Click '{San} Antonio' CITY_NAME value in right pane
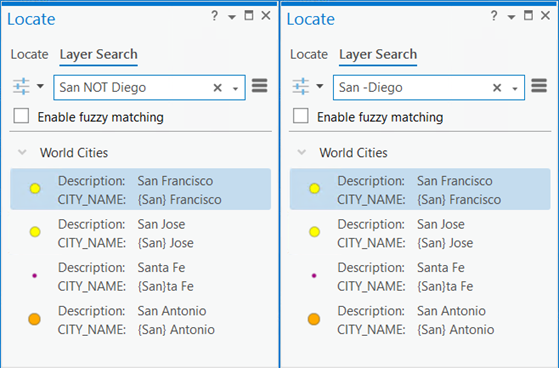 456,330
